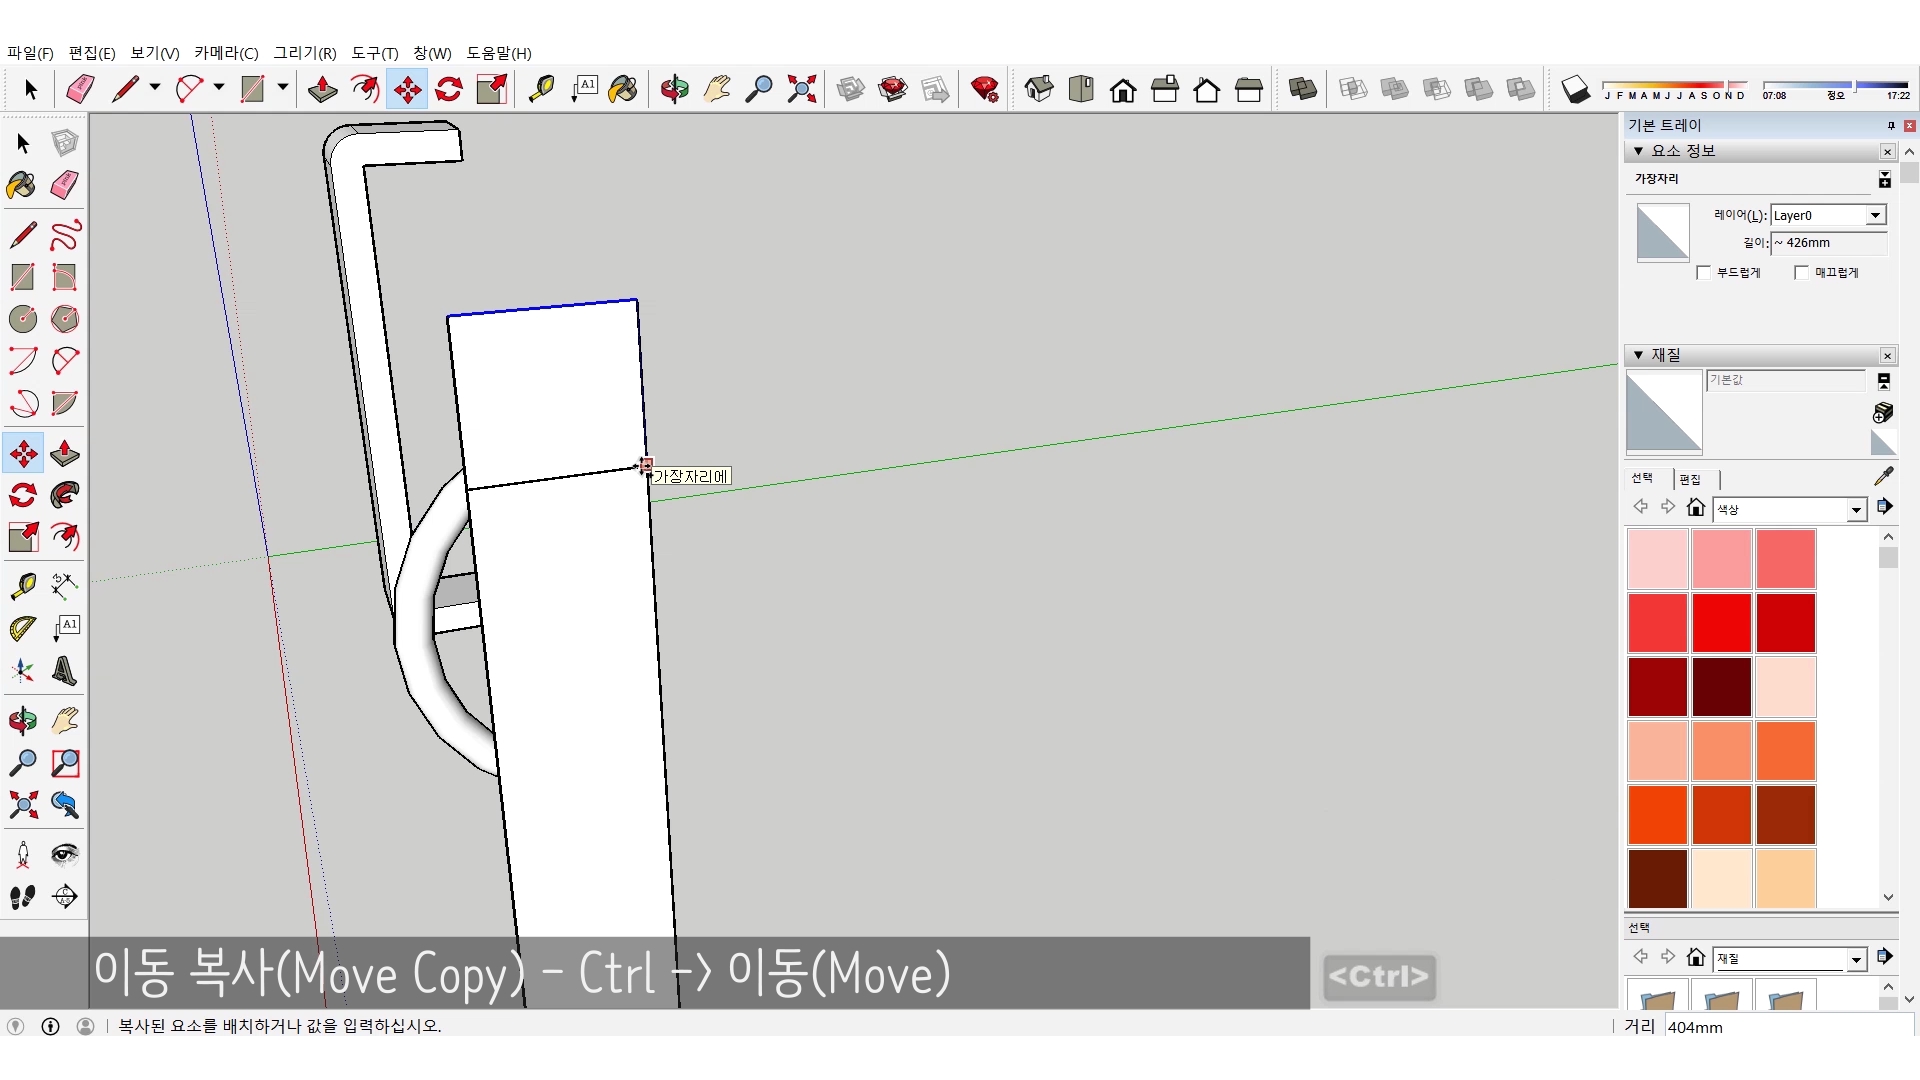Viewport: 1920px width, 1080px height.
Task: Select the Paint Bucket tool in top toolbar
Action: (622, 89)
